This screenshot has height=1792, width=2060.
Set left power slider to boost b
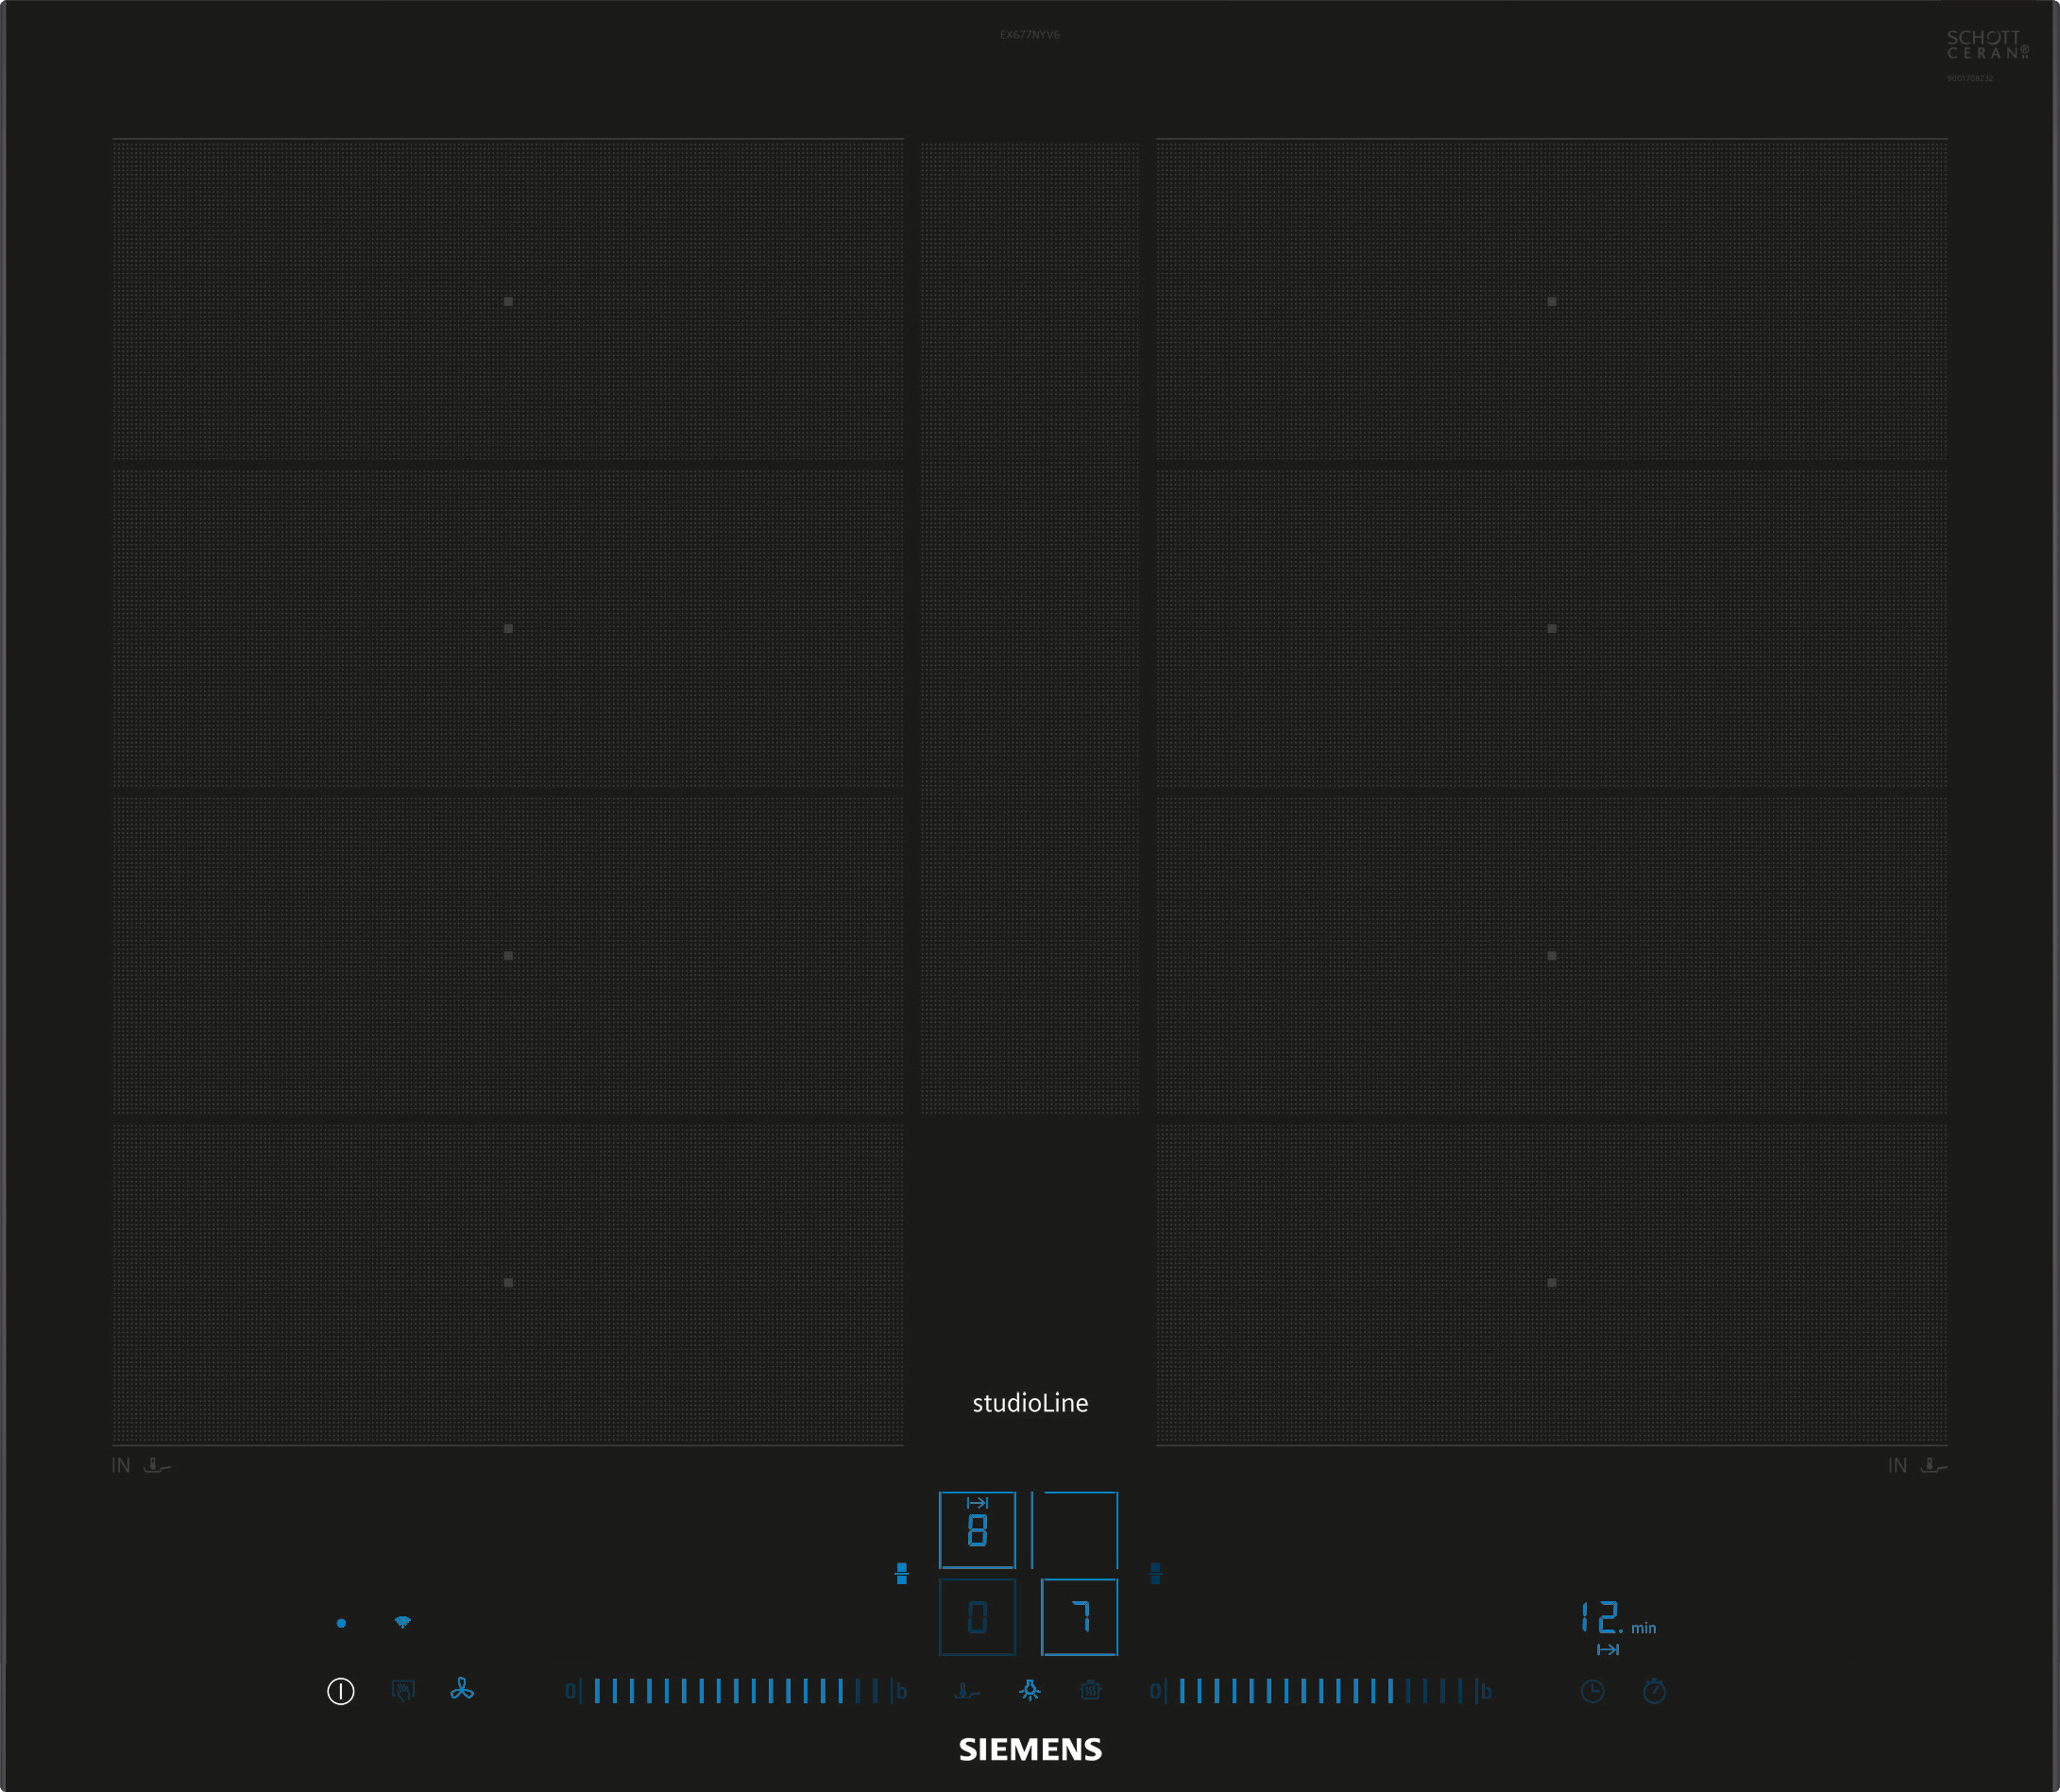click(x=901, y=1691)
